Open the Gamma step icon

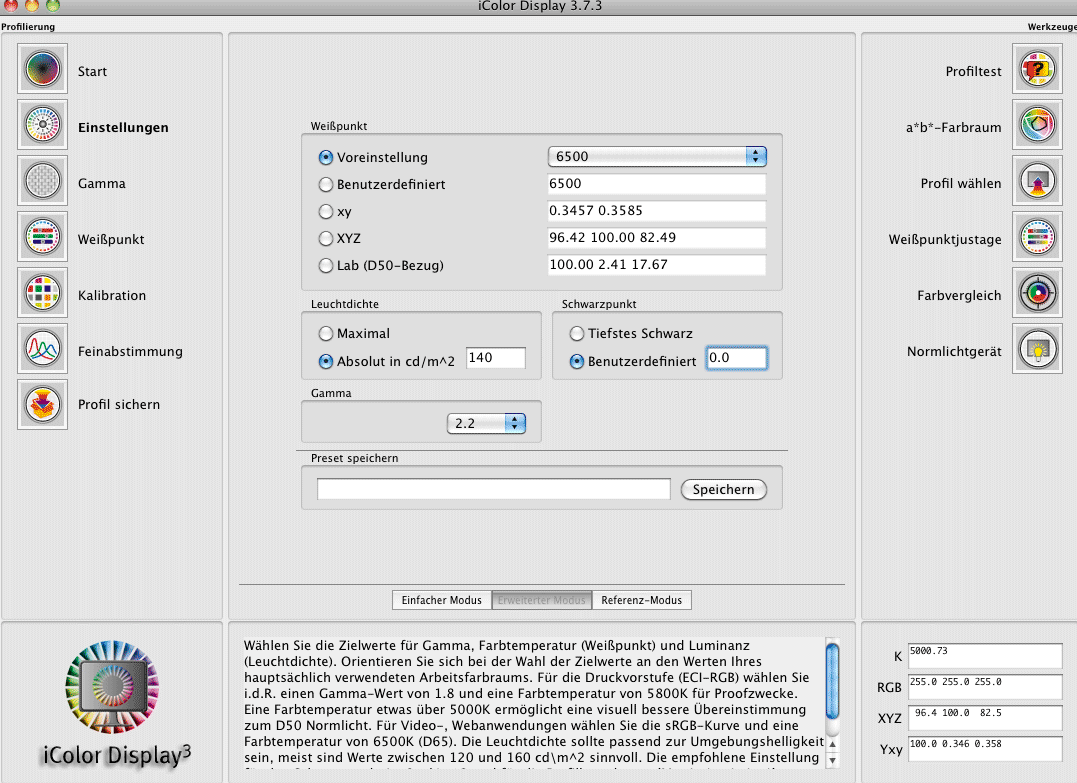tap(42, 183)
